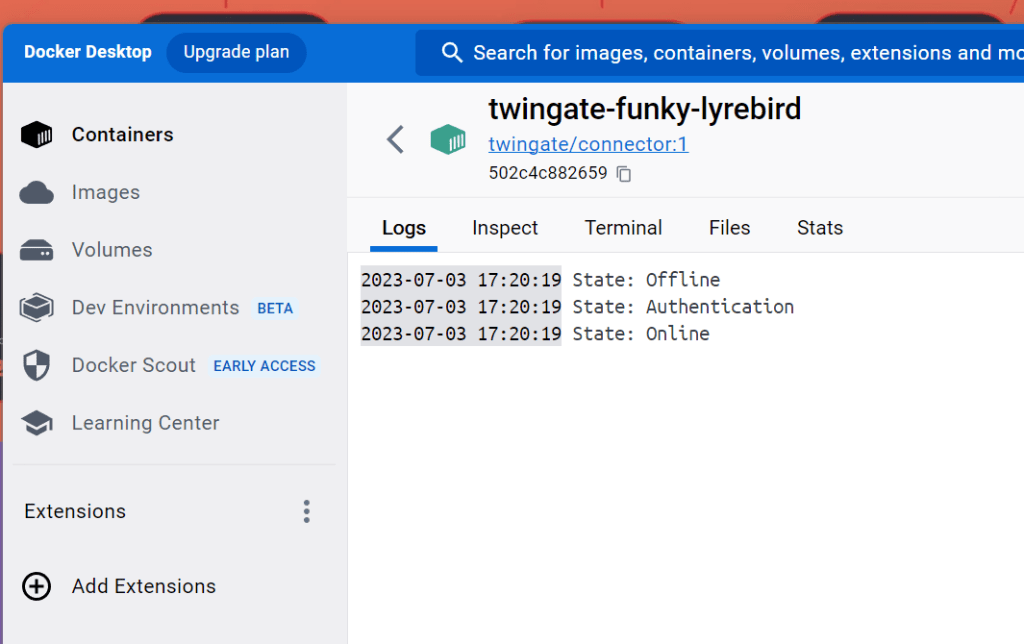This screenshot has height=644, width=1024.
Task: Click the Docker Desktop title
Action: coord(88,52)
